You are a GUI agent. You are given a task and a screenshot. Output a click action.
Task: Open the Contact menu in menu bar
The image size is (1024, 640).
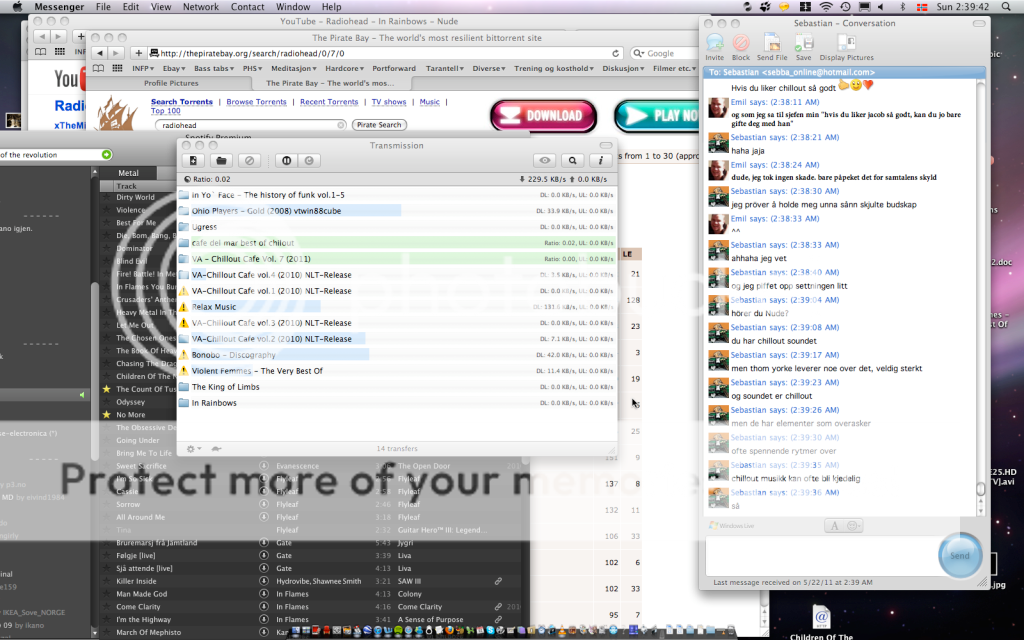[247, 7]
